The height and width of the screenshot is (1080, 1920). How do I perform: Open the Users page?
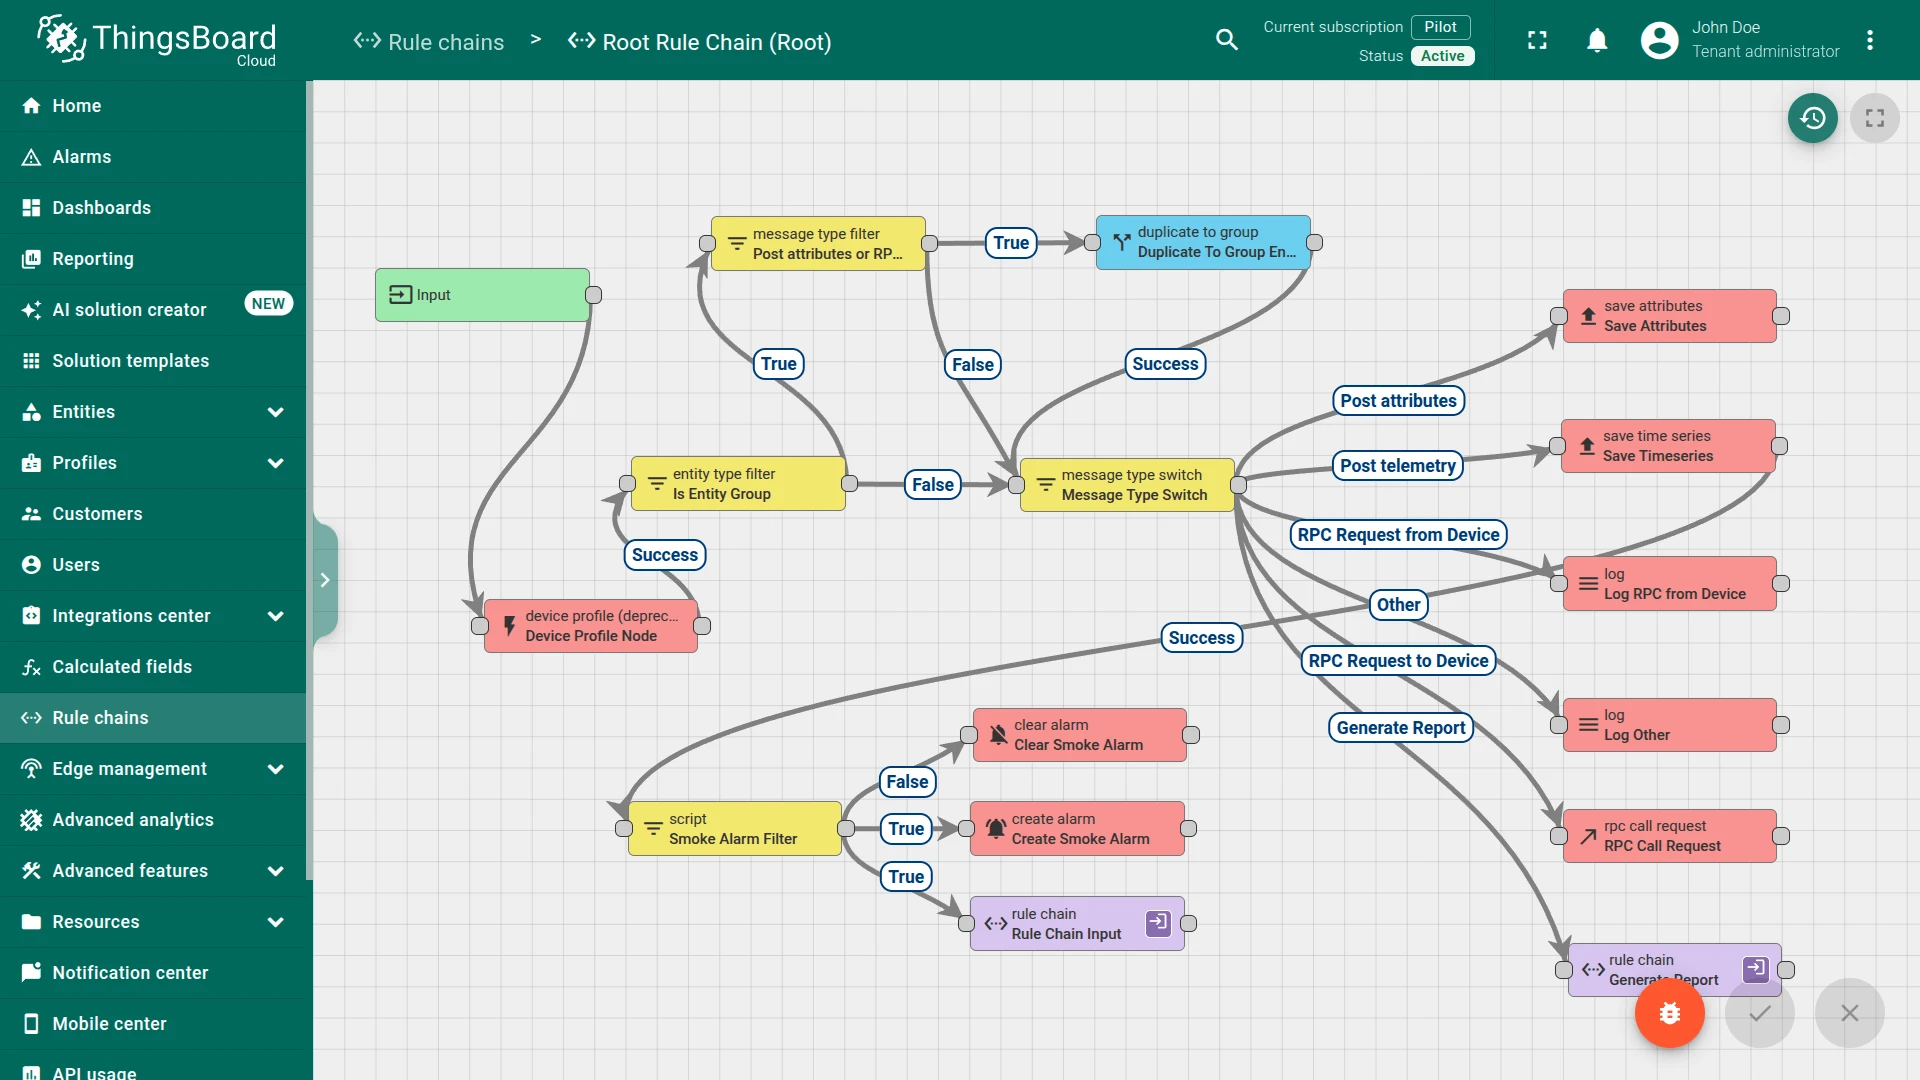[x=153, y=565]
